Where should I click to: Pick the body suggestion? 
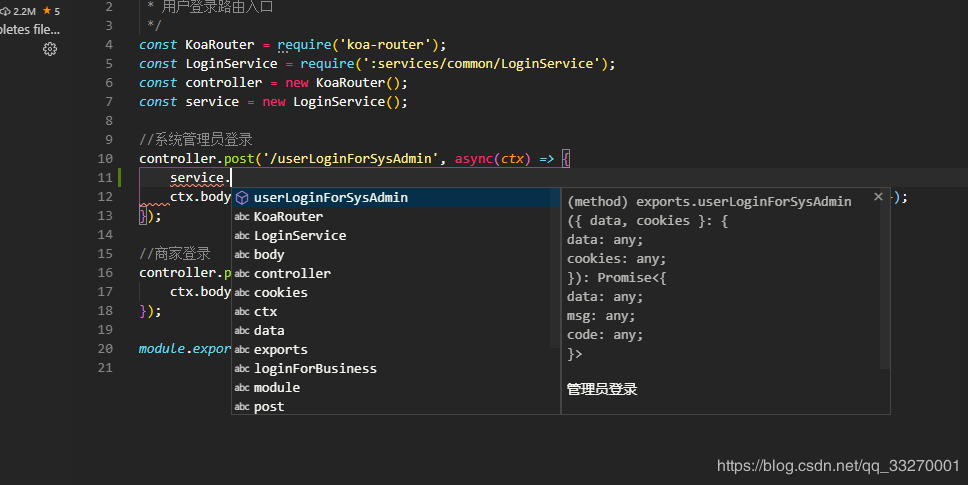pyautogui.click(x=396, y=255)
